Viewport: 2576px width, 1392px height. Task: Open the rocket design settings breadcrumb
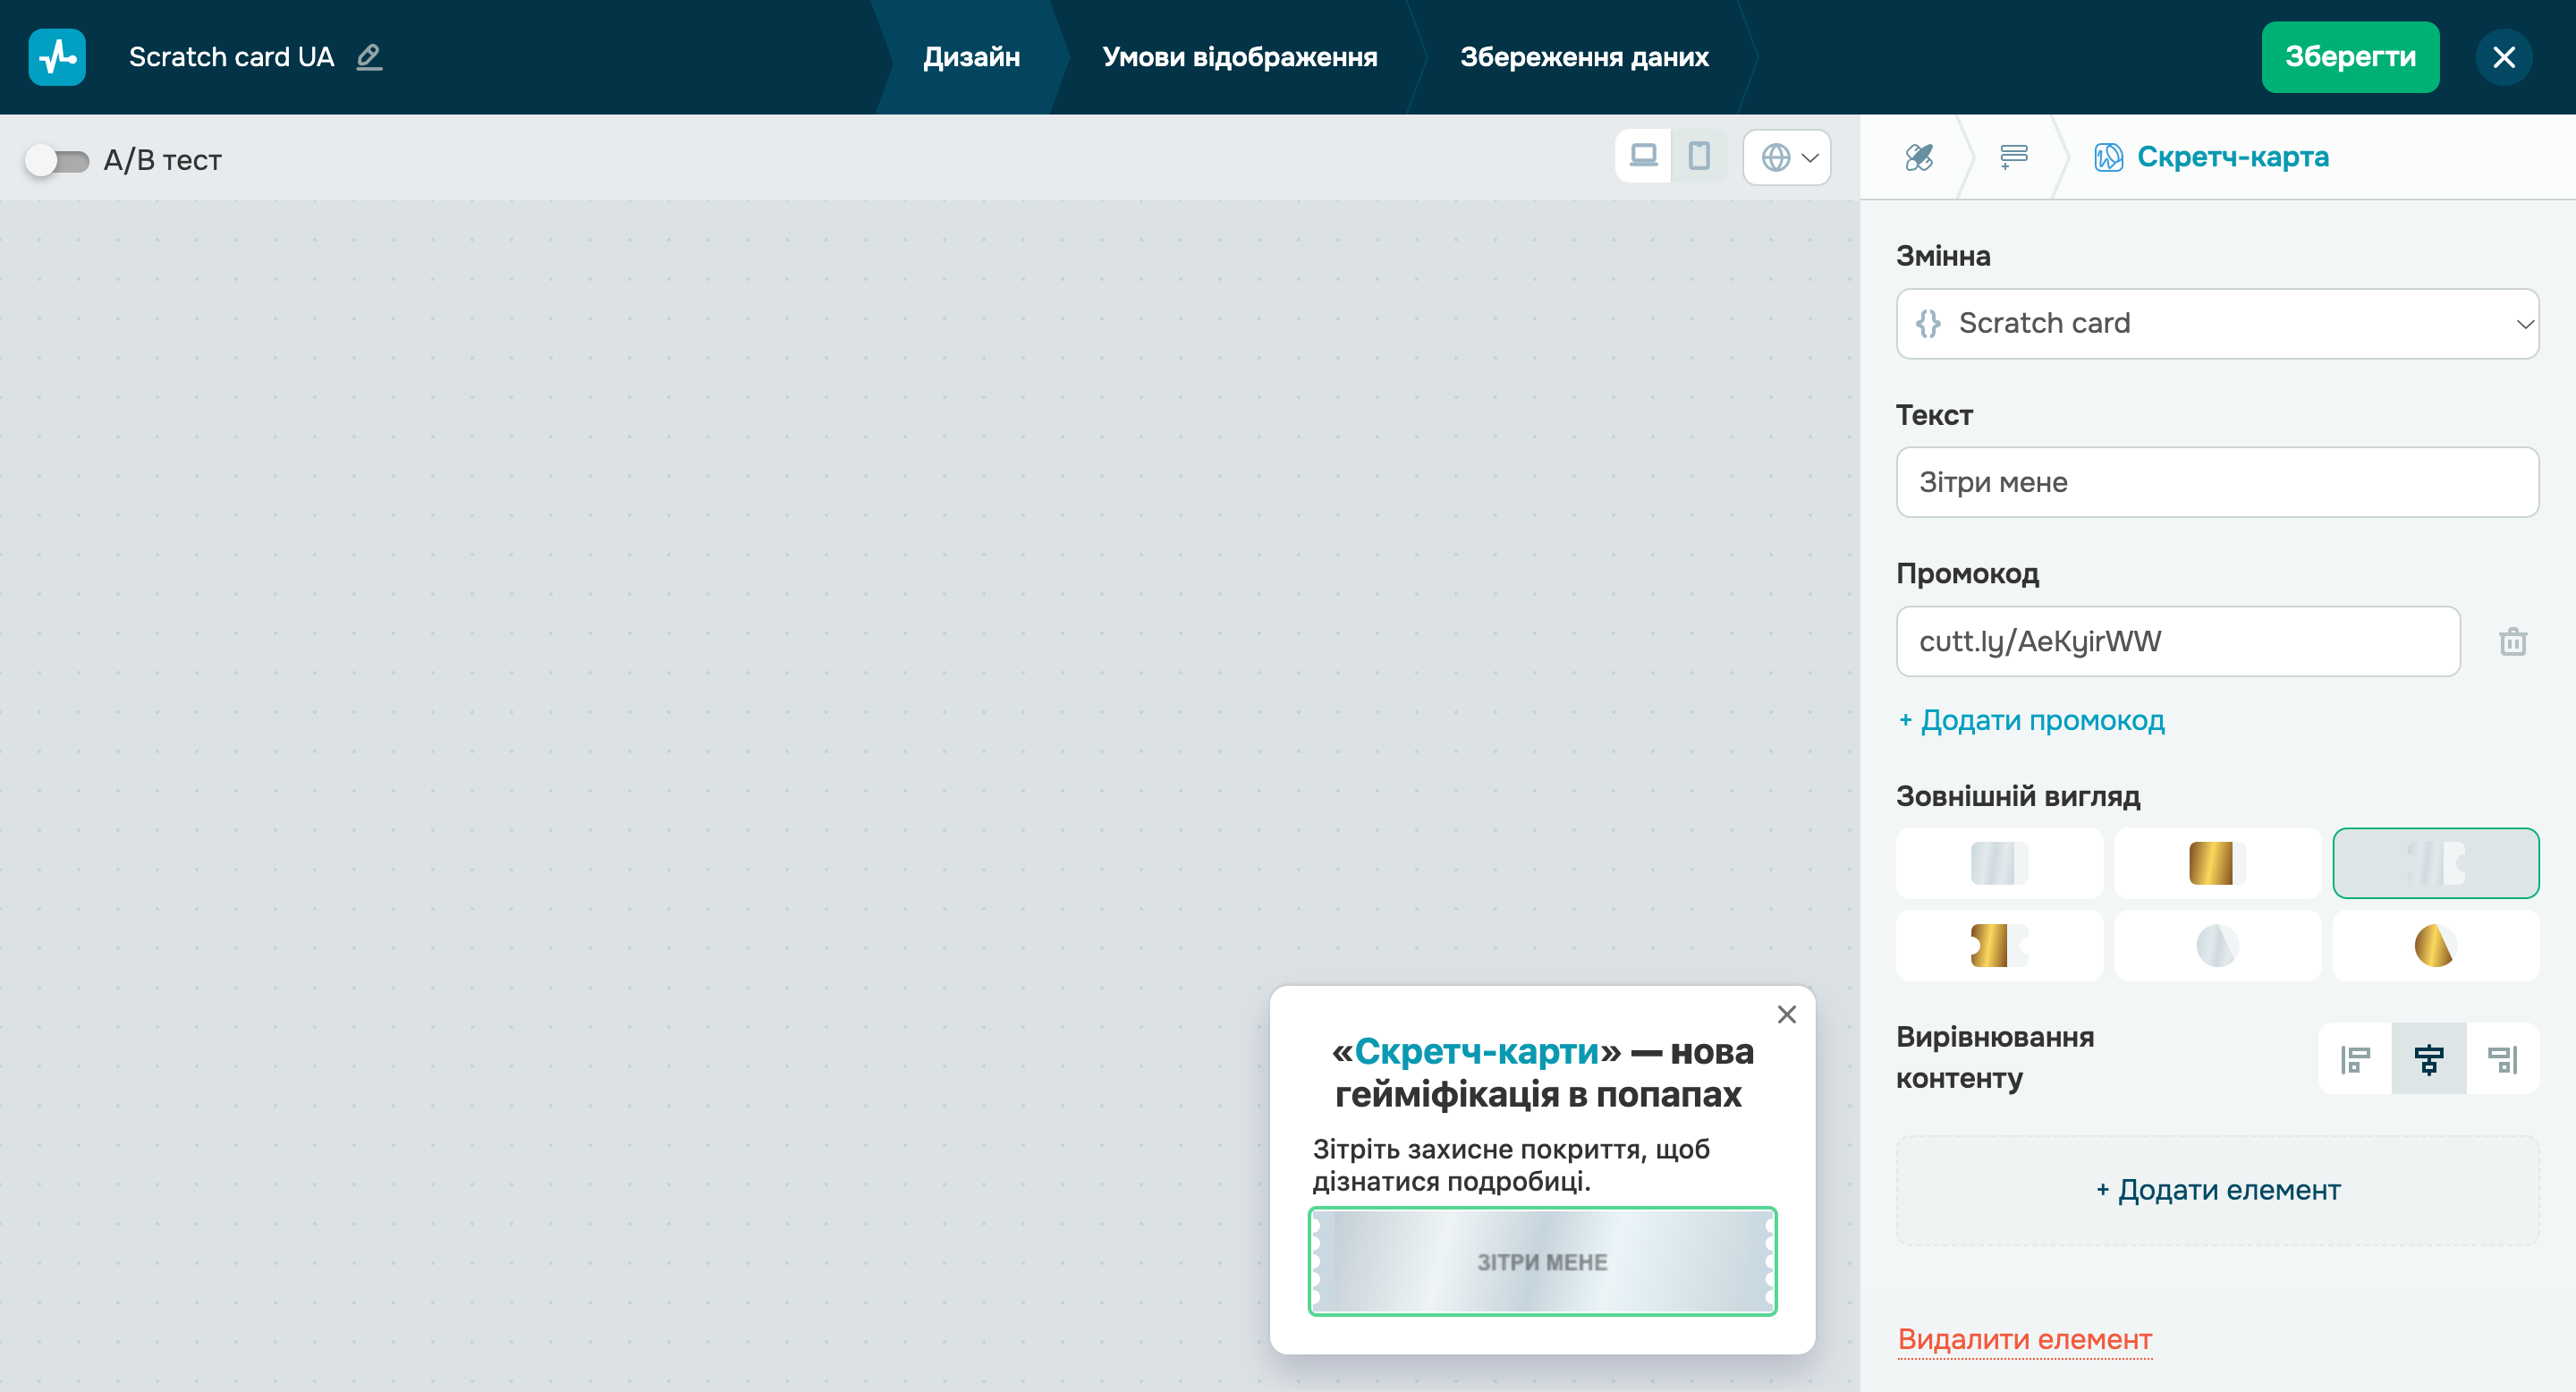(1918, 157)
